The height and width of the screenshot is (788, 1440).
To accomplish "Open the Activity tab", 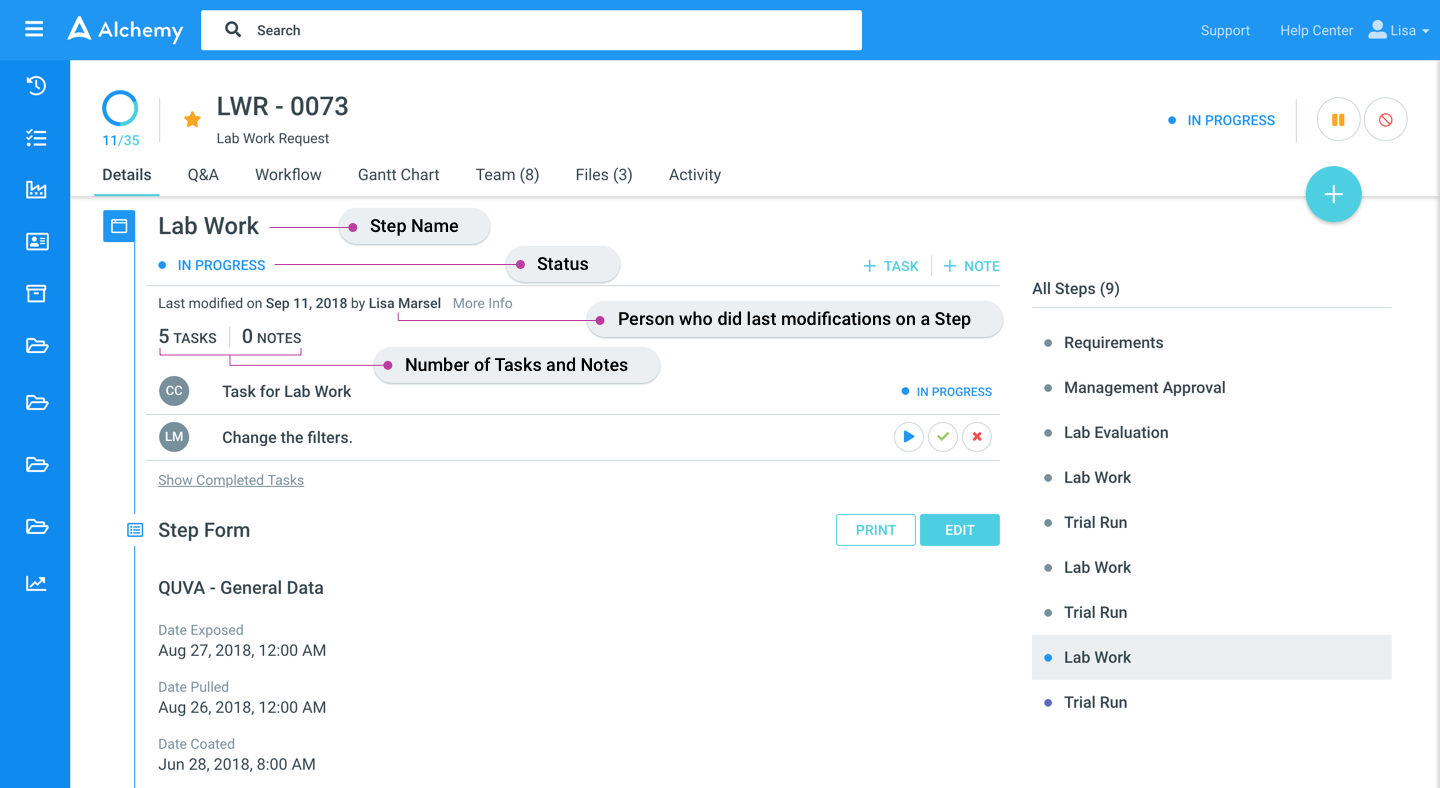I will [695, 175].
